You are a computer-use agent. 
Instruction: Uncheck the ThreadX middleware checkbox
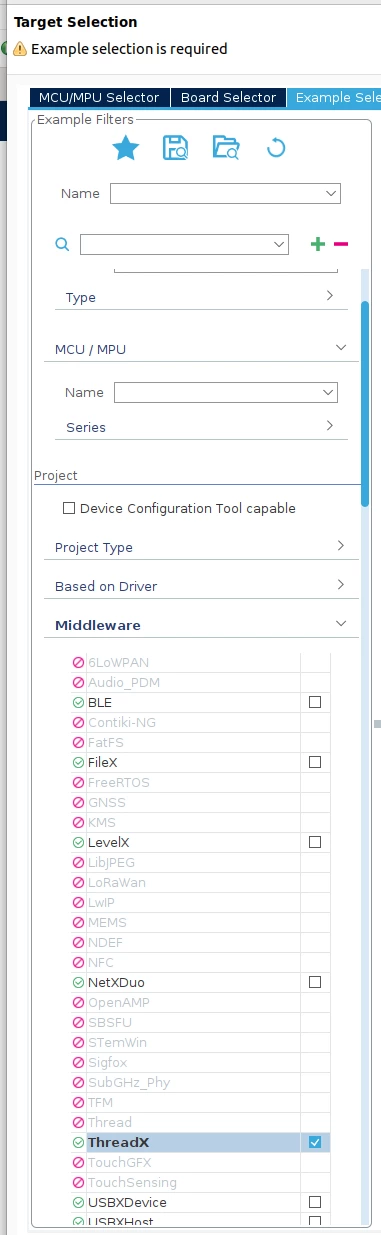pos(315,1142)
